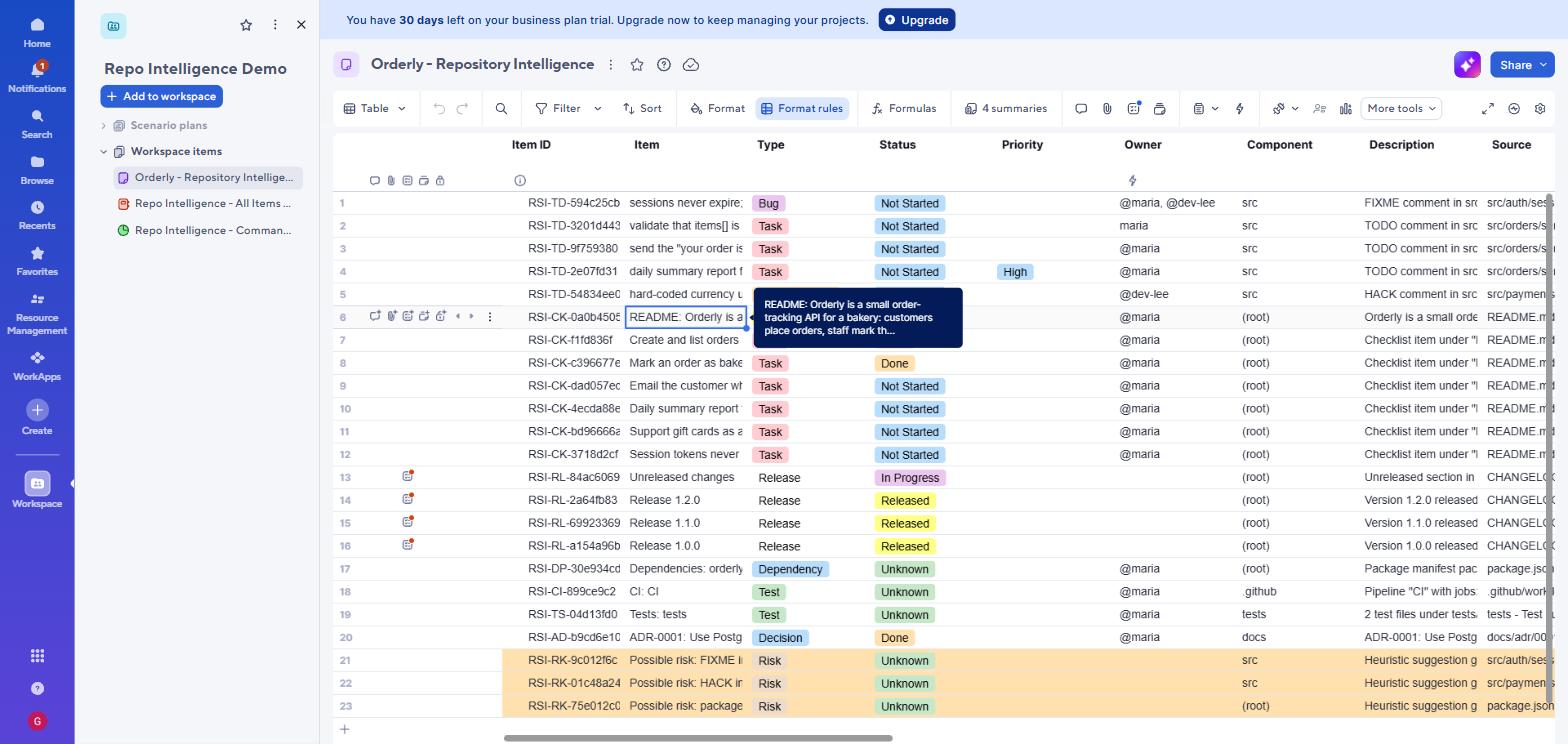Viewport: 1568px width, 744px height.
Task: Open the proof indicator on row 13
Action: pos(408,477)
